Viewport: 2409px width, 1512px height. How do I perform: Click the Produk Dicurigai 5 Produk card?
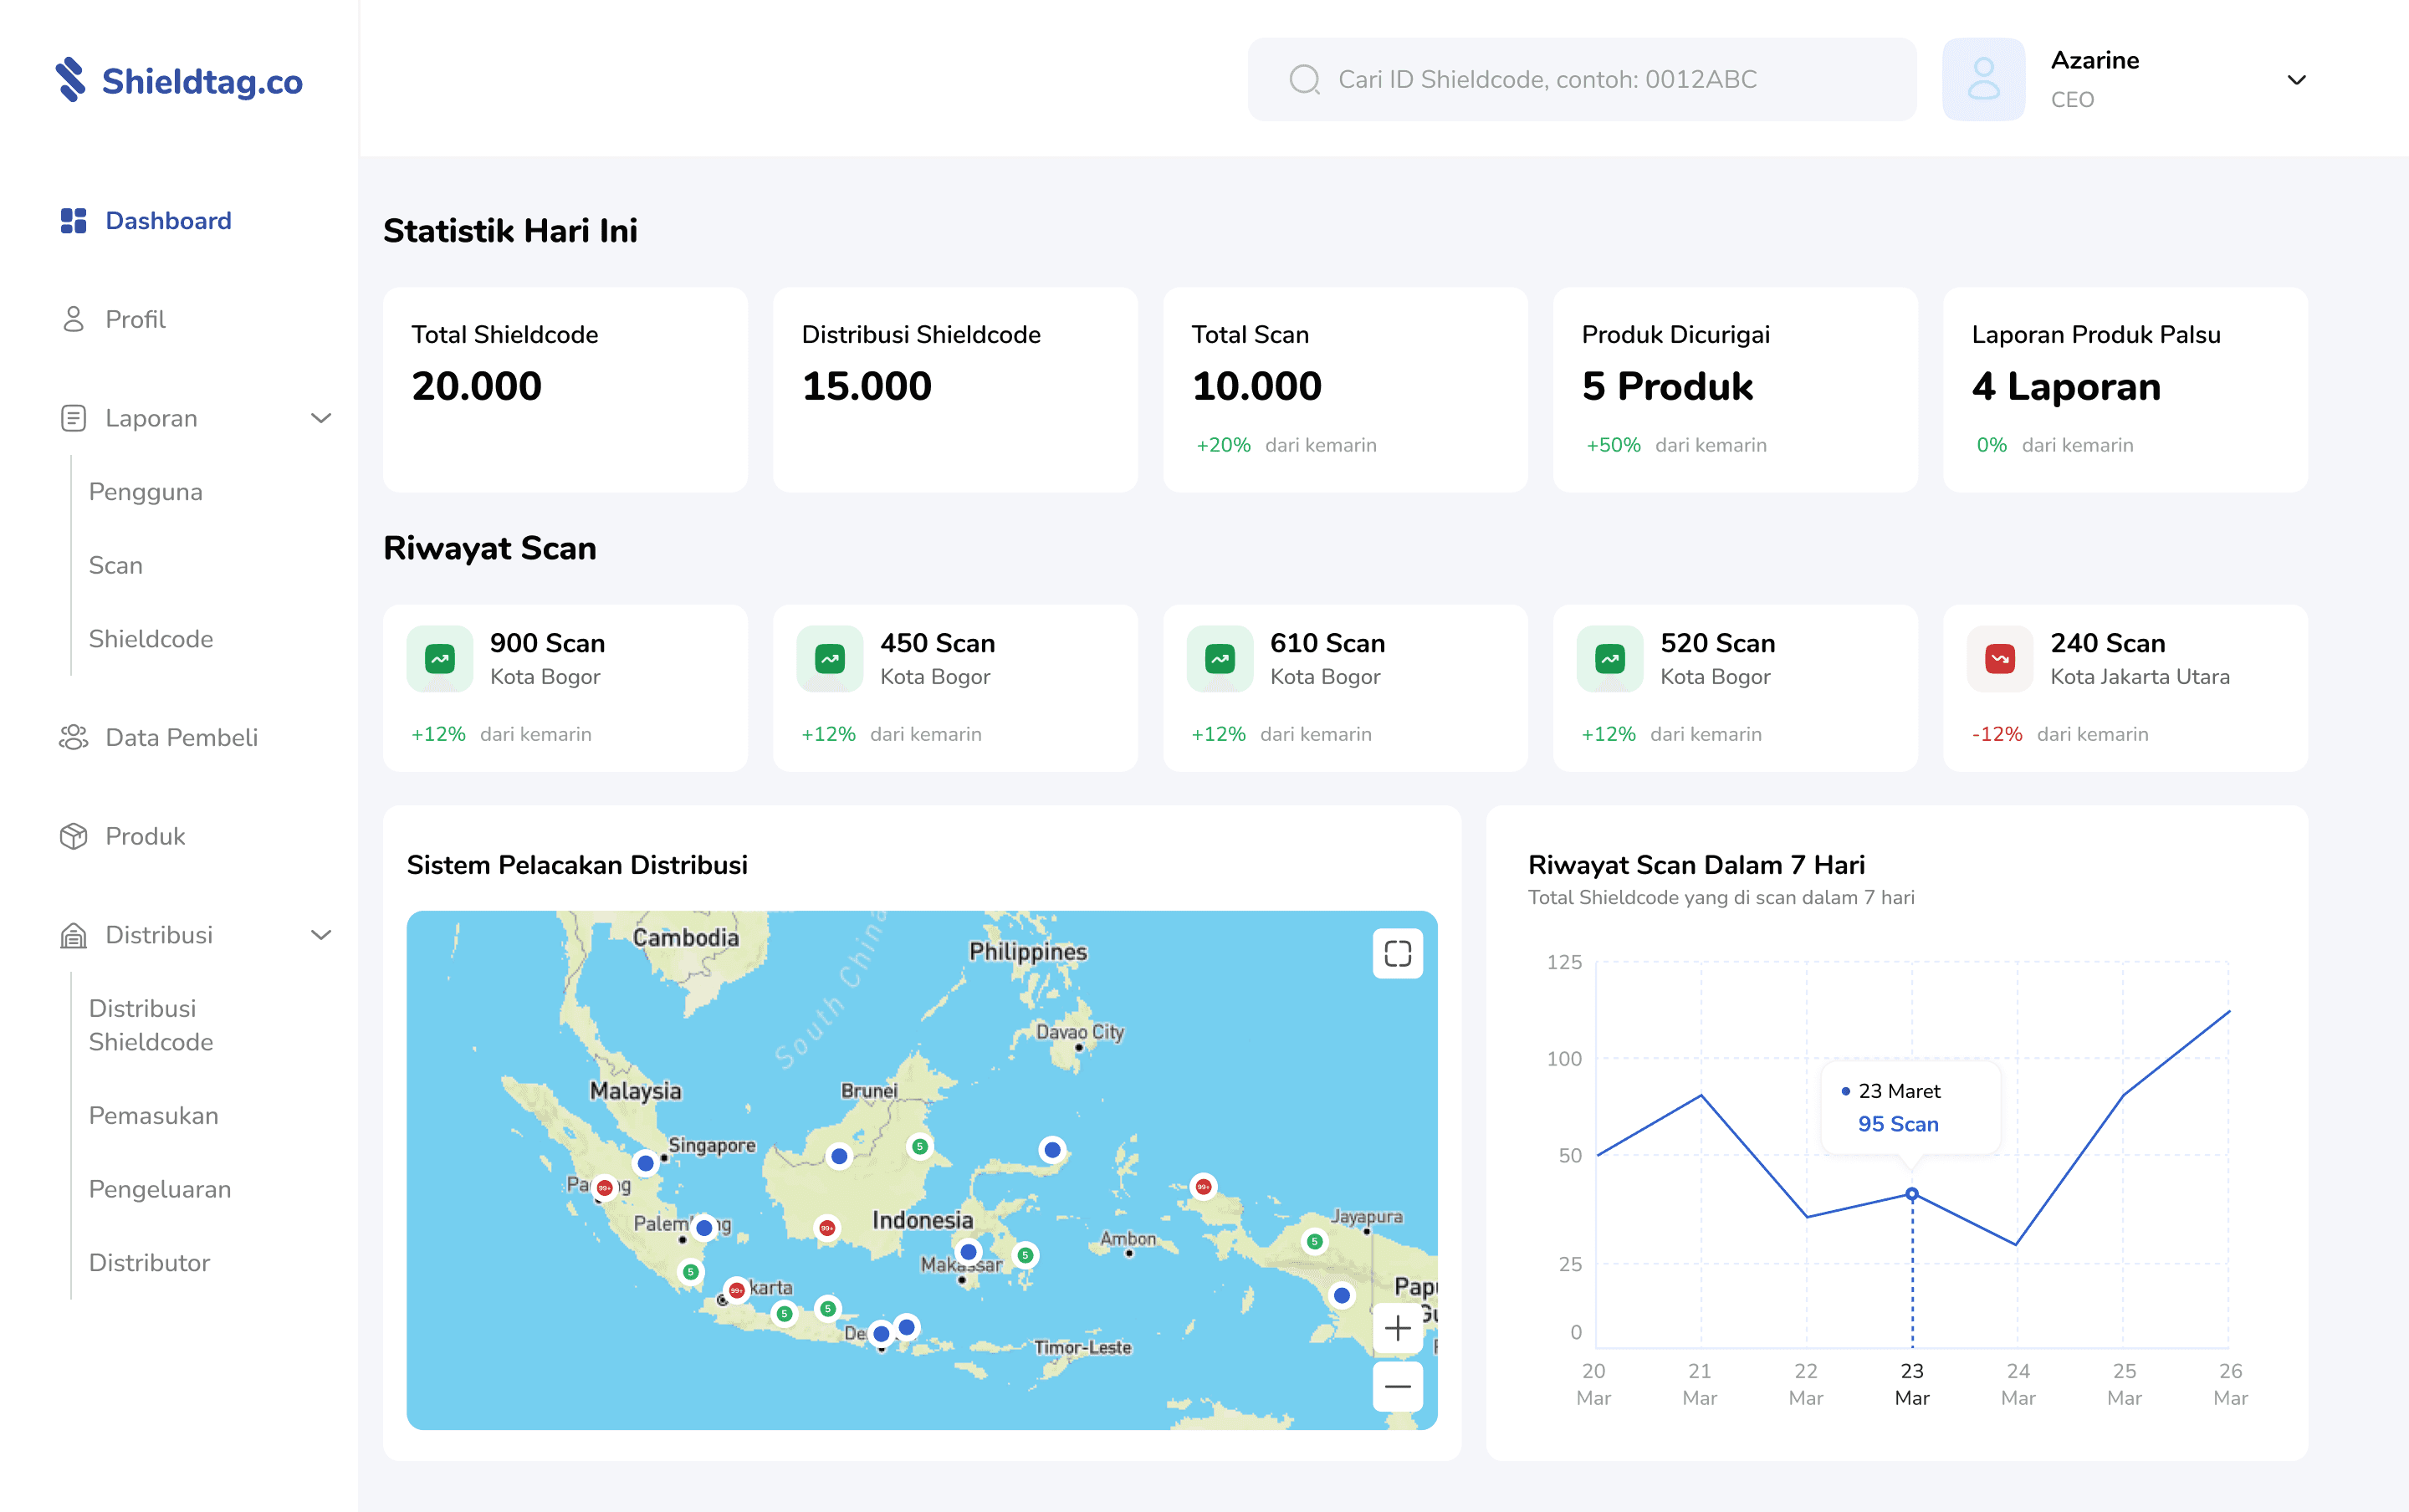tap(1735, 390)
